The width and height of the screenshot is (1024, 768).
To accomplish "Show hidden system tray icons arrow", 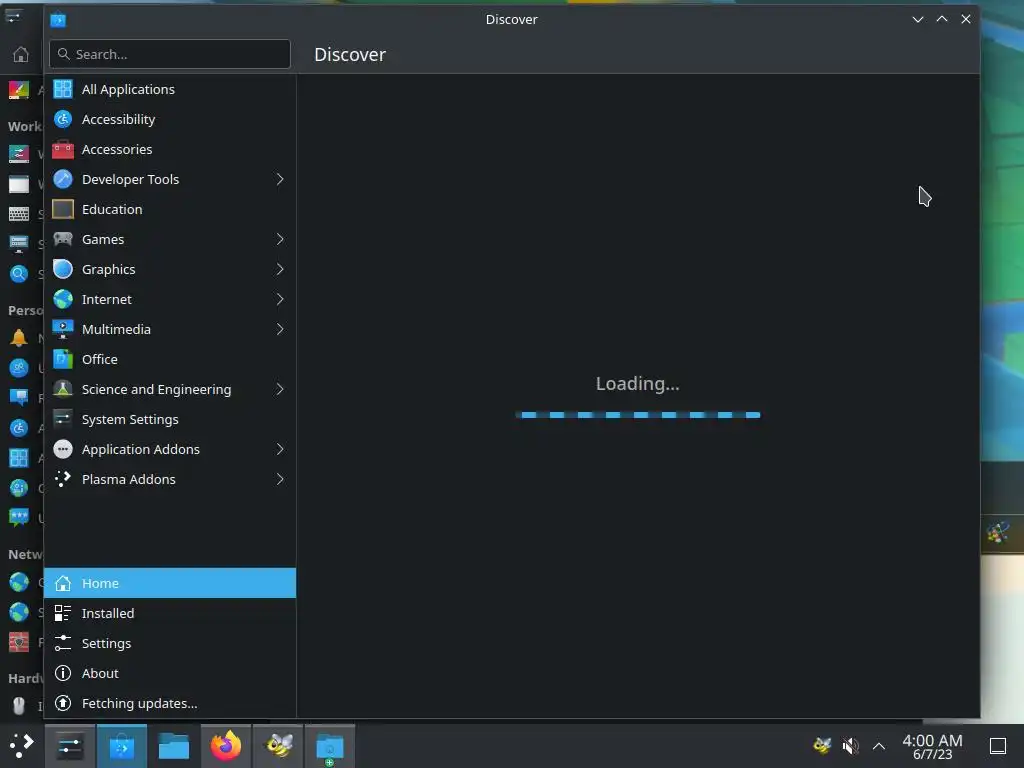I will pos(879,746).
